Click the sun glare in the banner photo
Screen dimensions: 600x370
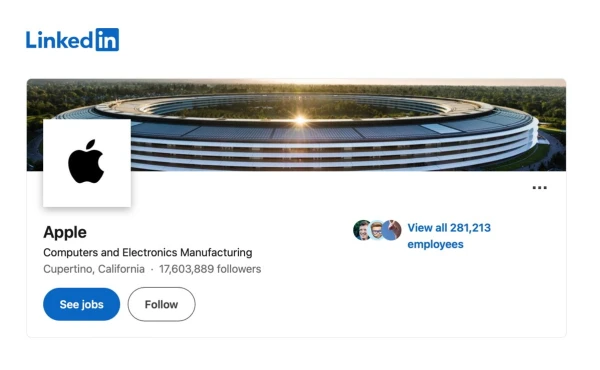point(300,120)
